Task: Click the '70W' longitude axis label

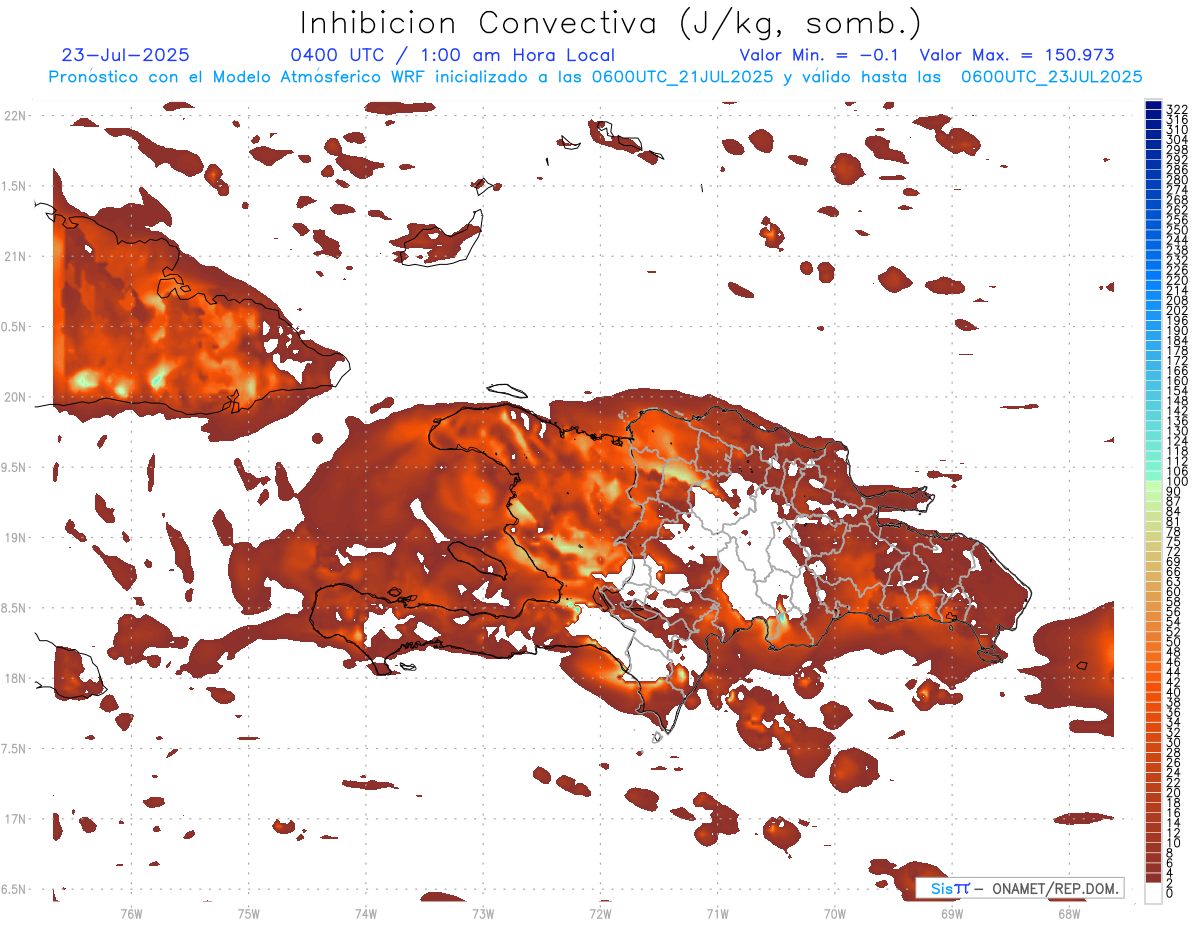Action: [x=834, y=914]
